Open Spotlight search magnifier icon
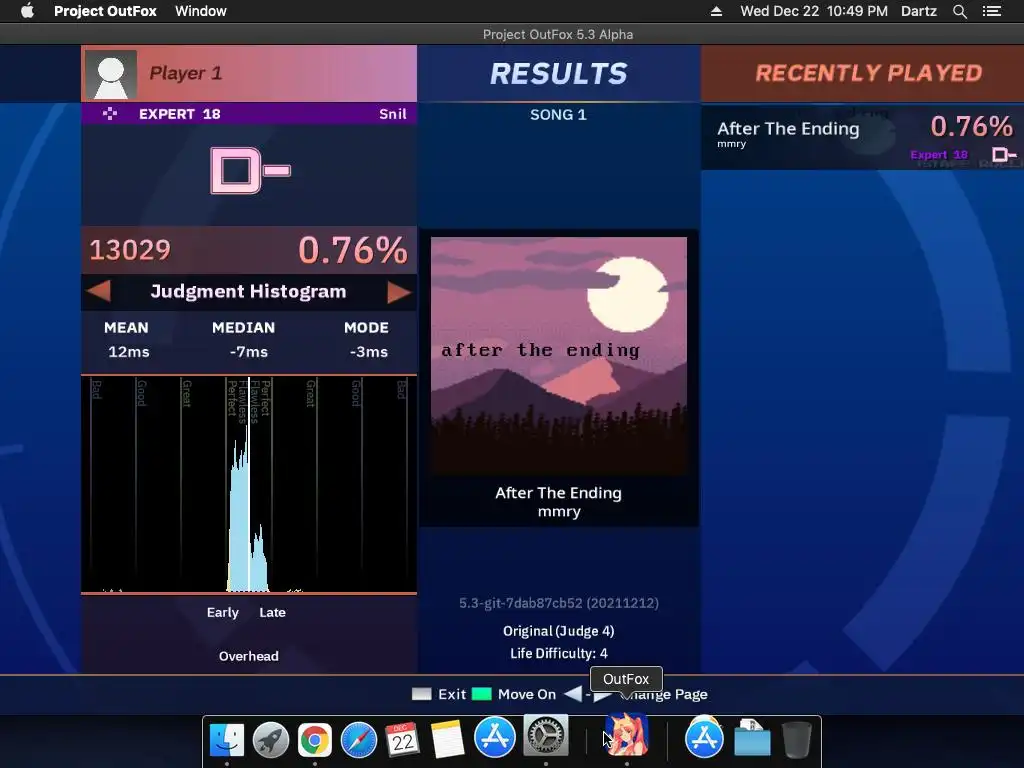The width and height of the screenshot is (1024, 768). point(959,11)
